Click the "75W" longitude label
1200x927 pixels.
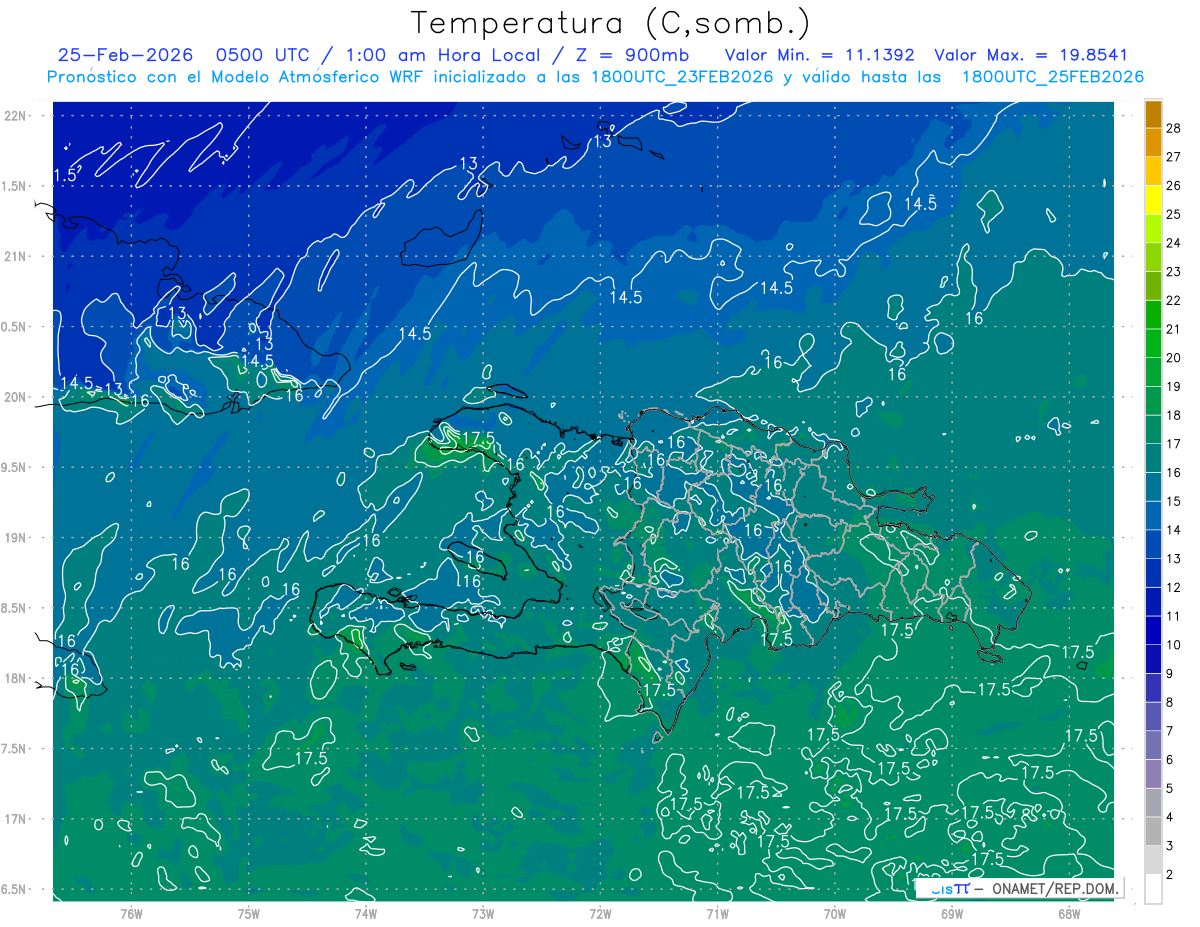click(249, 913)
